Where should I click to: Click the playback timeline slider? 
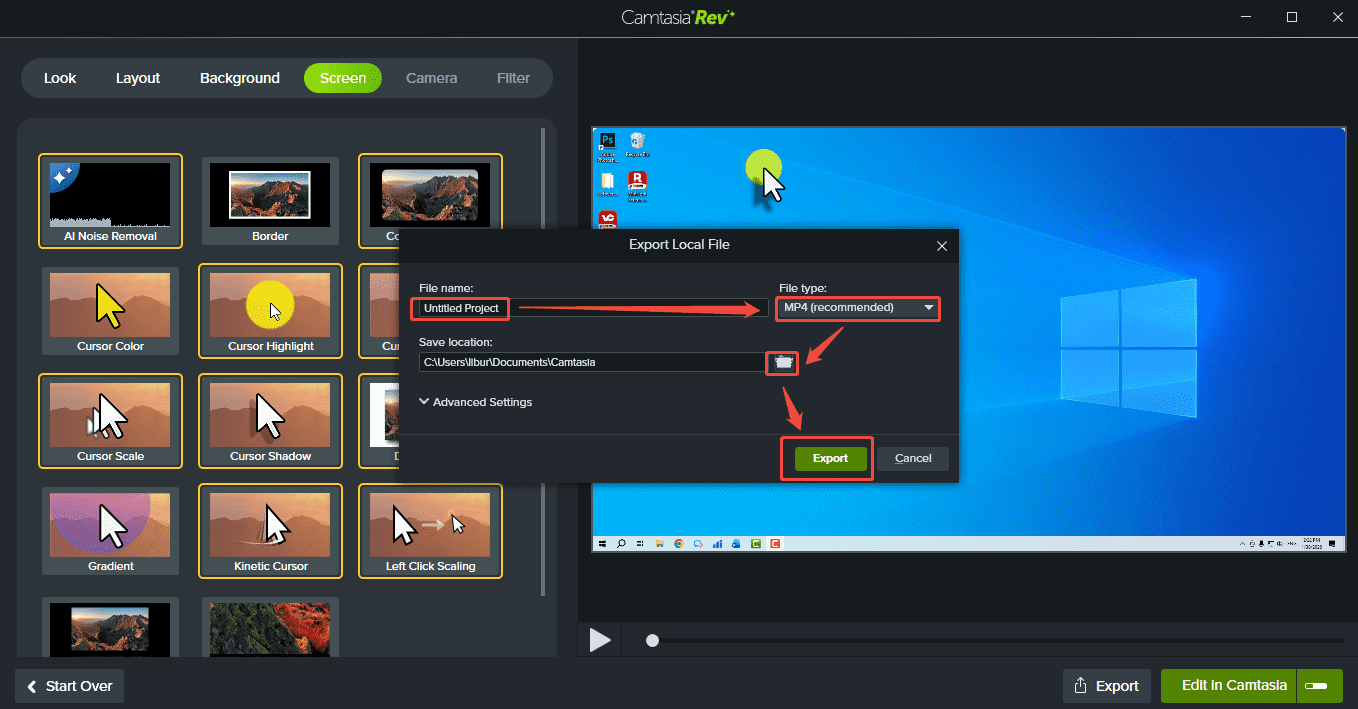coord(651,640)
